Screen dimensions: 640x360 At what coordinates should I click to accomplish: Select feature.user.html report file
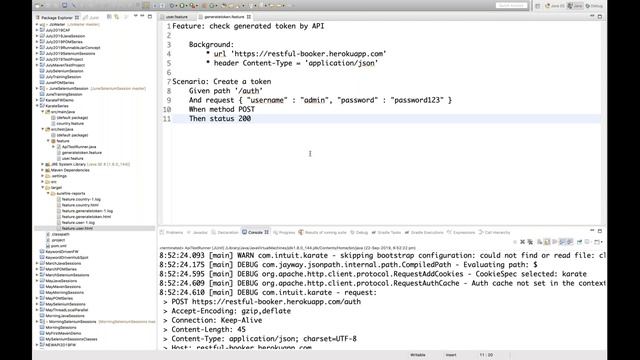(77, 228)
